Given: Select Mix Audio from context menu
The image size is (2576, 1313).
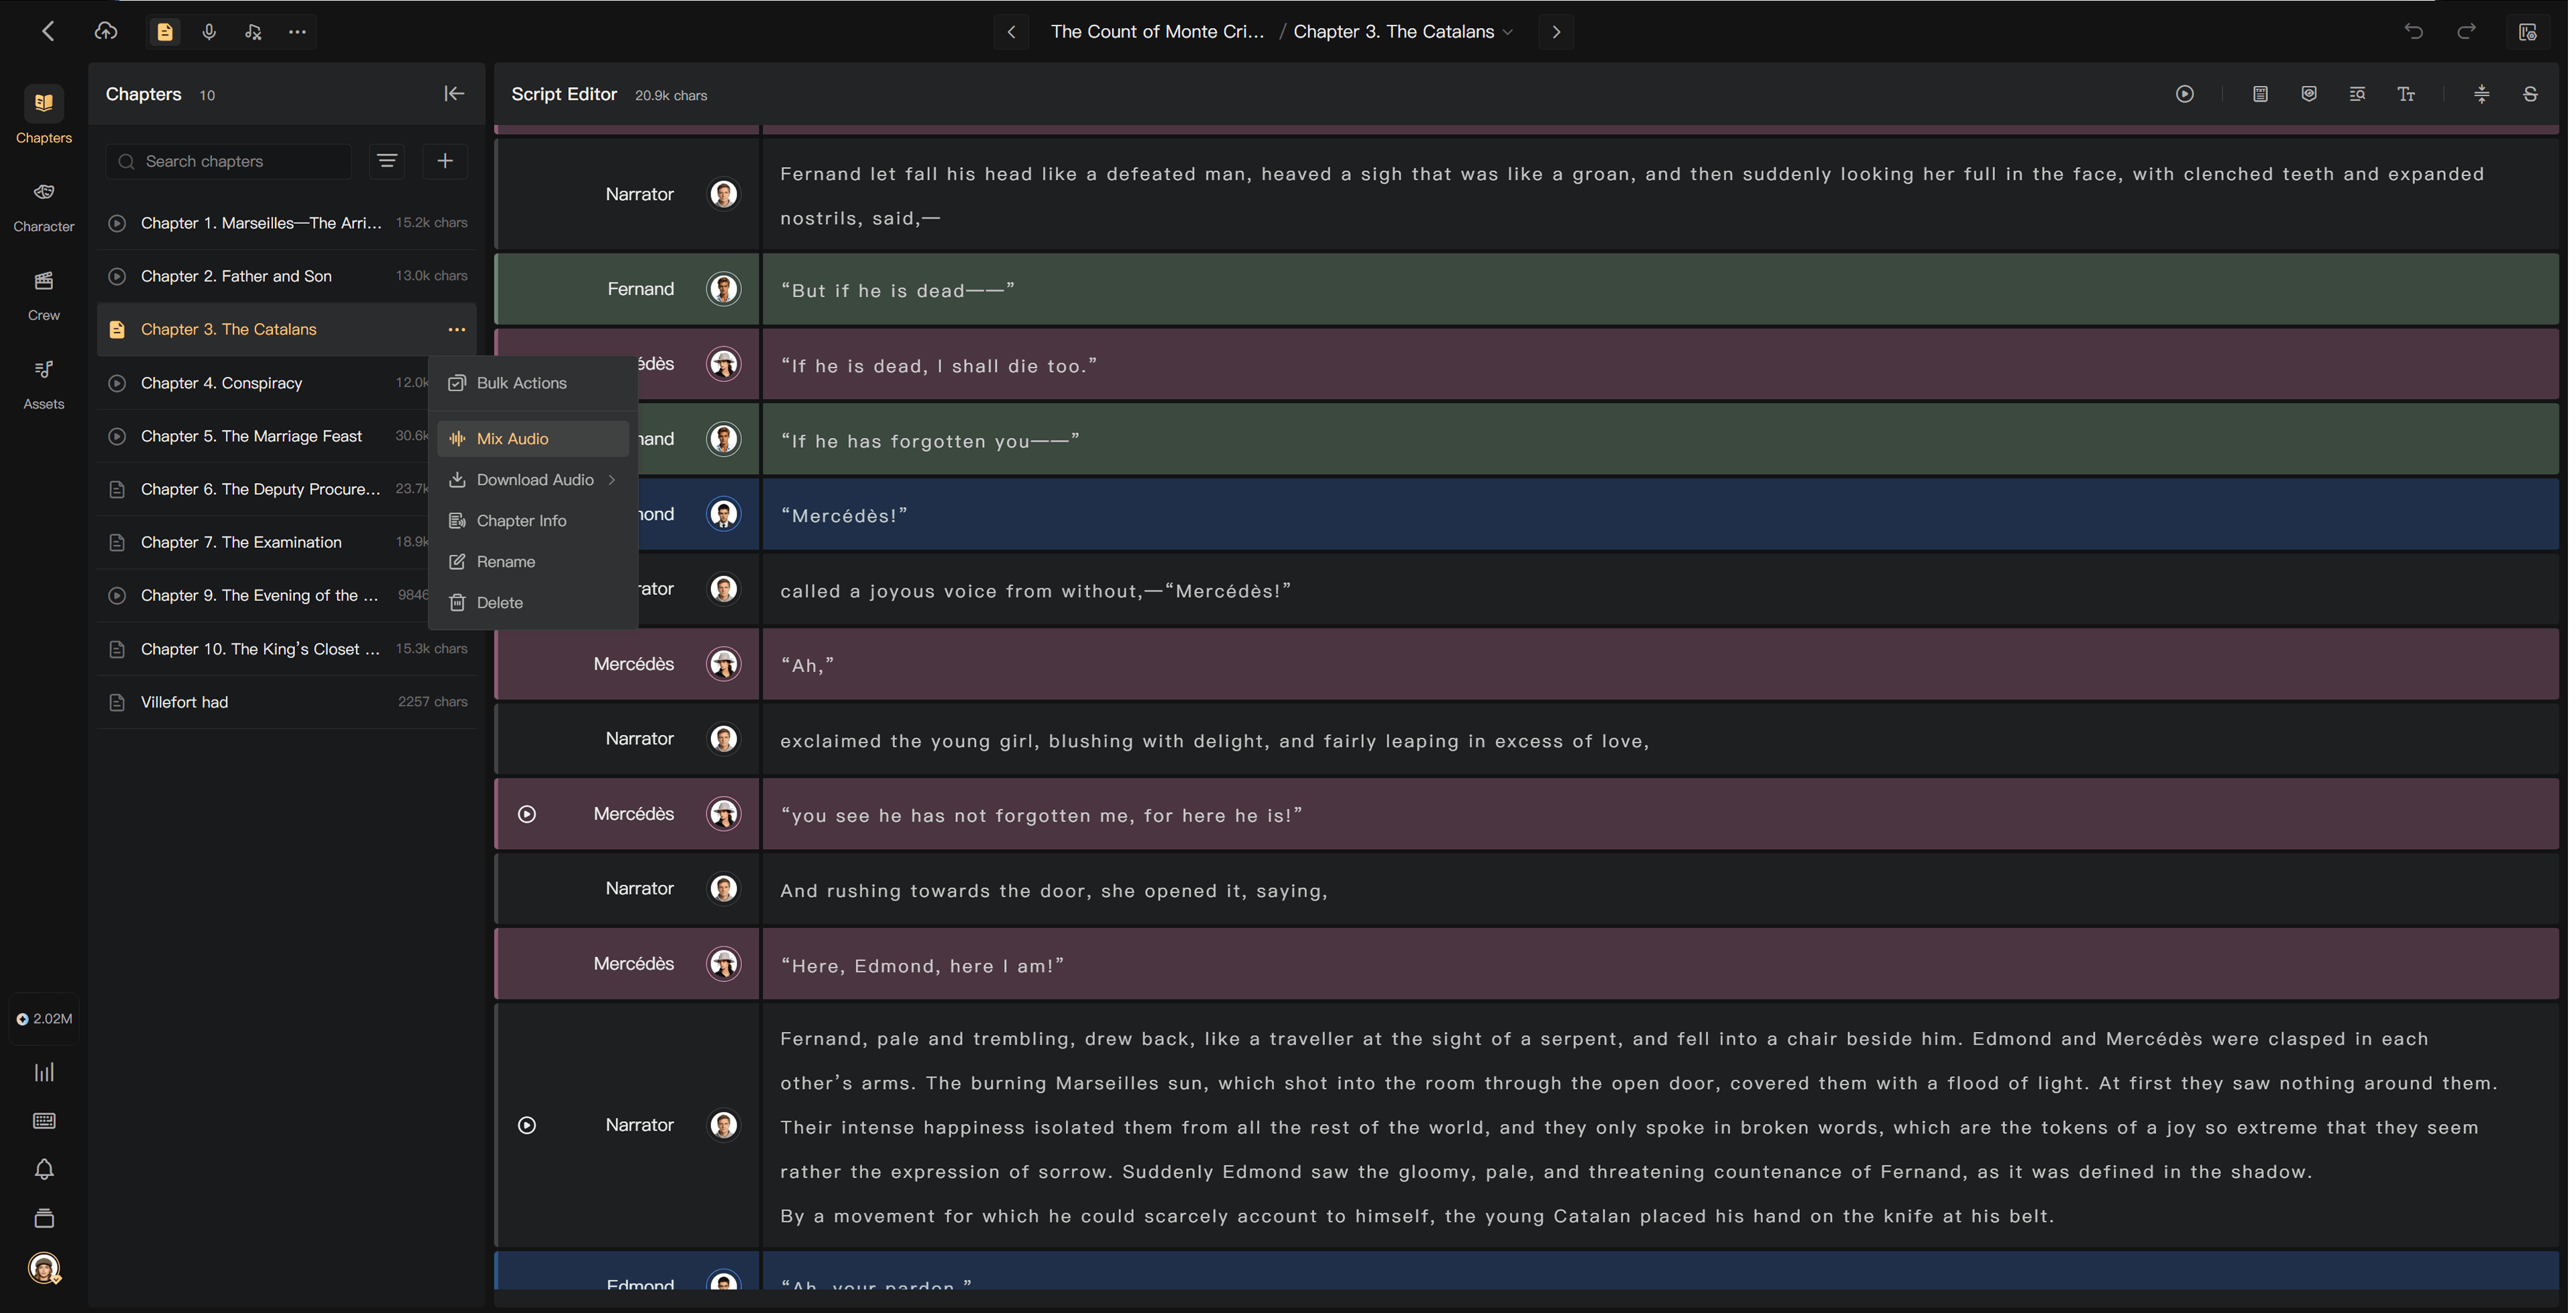Looking at the screenshot, I should (x=533, y=439).
